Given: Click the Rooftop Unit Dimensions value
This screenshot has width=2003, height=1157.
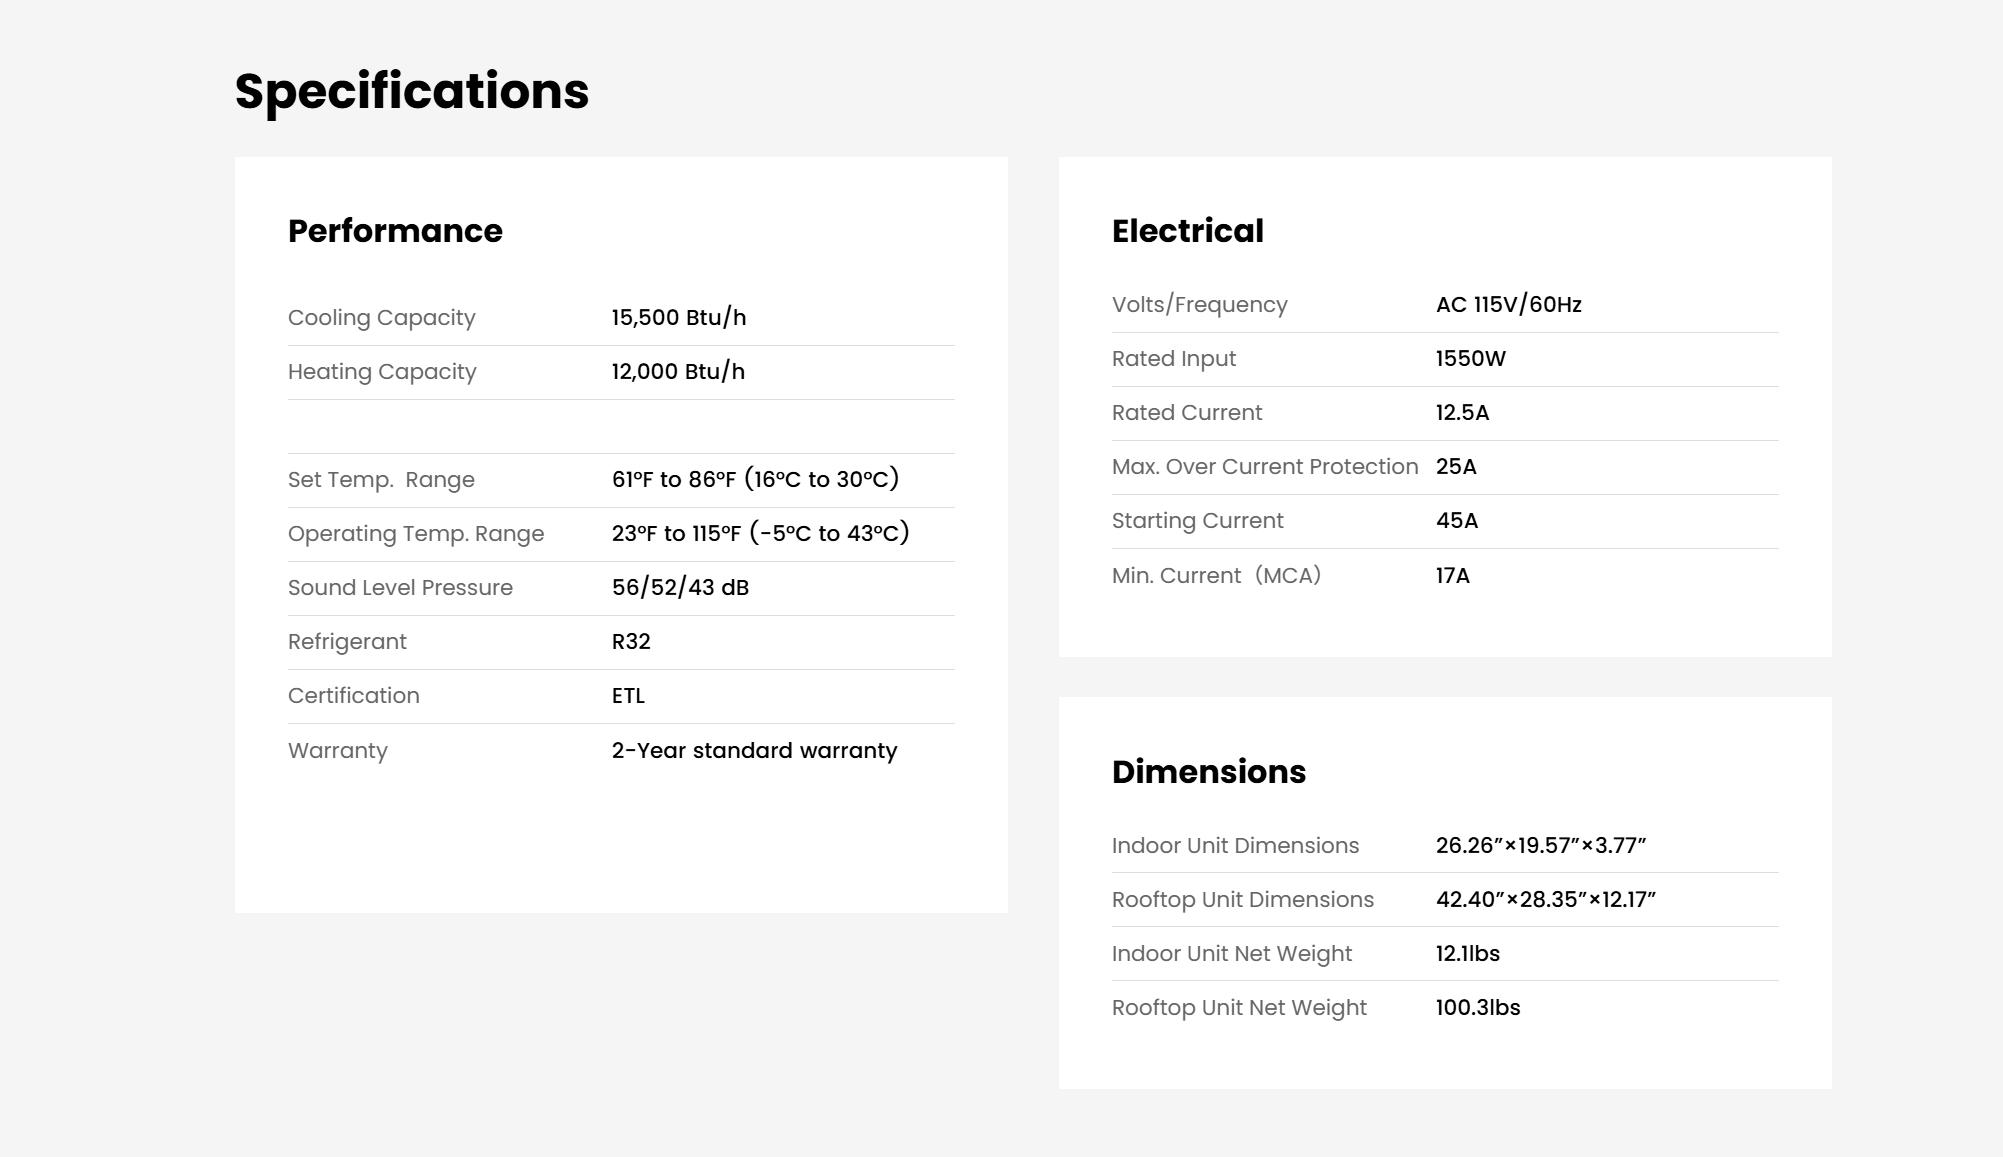Looking at the screenshot, I should point(1546,900).
